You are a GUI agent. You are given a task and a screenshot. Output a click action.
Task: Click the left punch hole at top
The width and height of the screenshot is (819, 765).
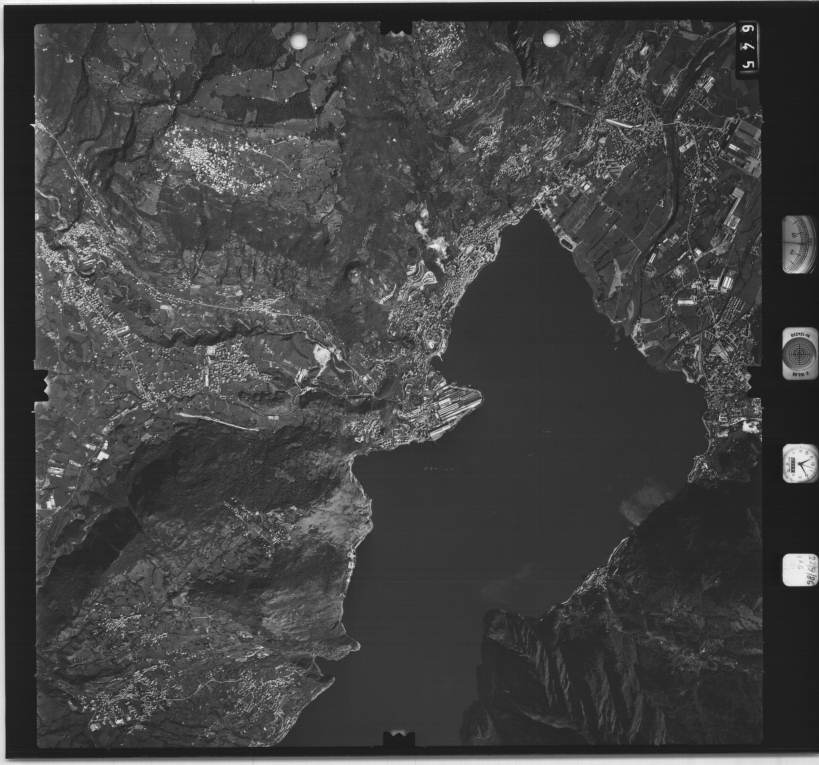pos(298,40)
